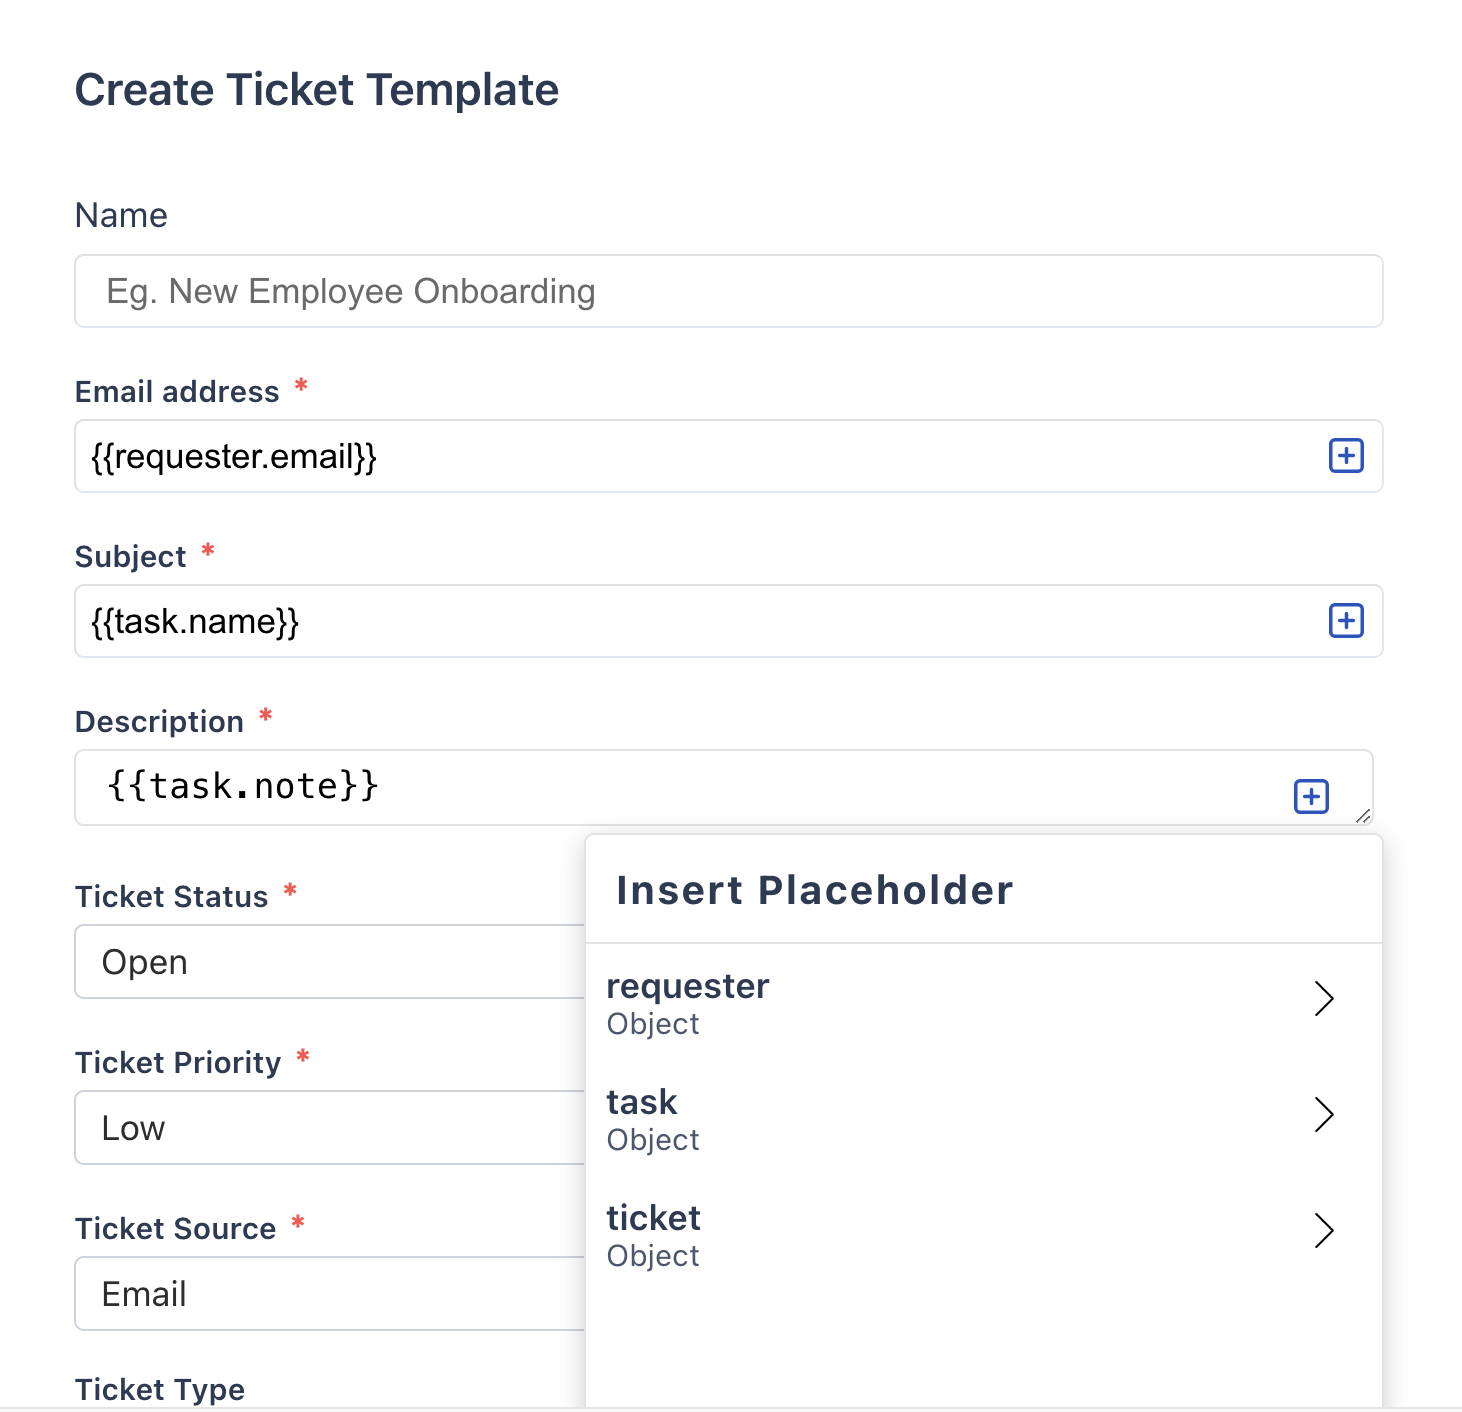This screenshot has height=1412, width=1462.
Task: Grab the Description textarea resize handle
Action: click(1363, 816)
